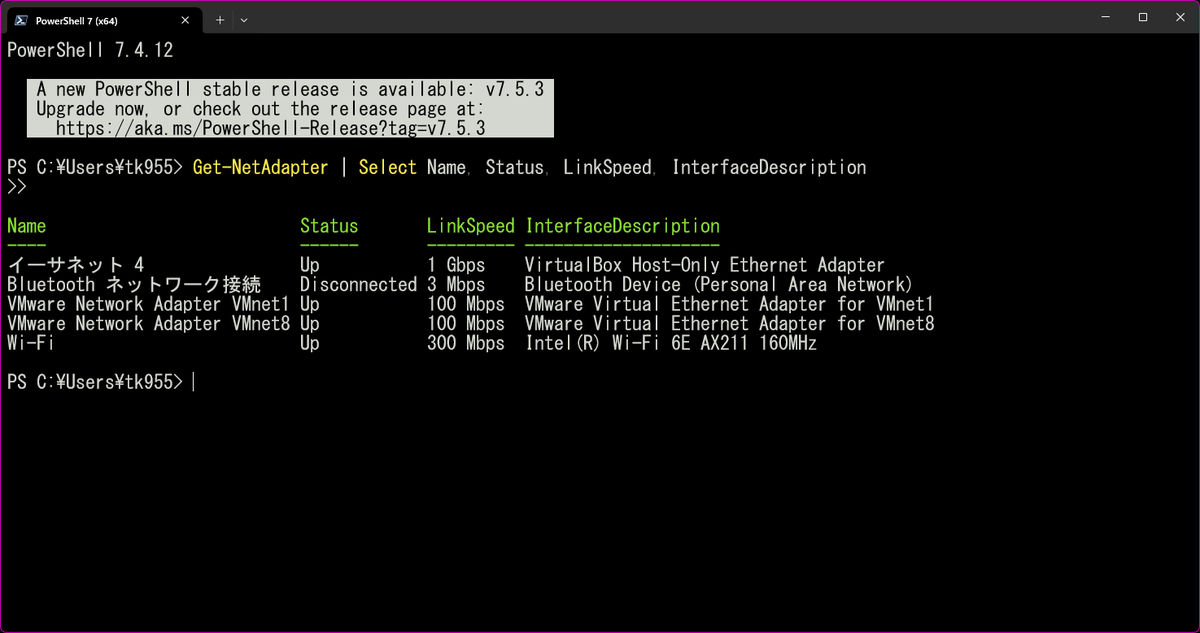The image size is (1200, 633).
Task: Click the Get-NetAdapter command text
Action: [x=267, y=167]
